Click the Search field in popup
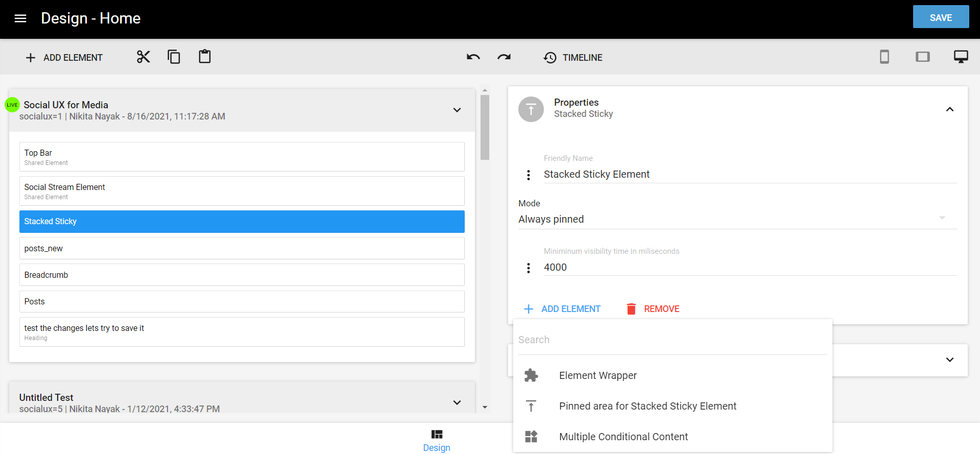 point(671,340)
